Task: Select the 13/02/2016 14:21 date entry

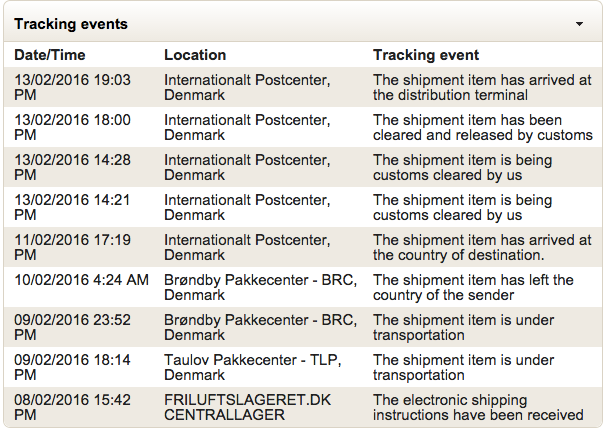Action: pos(72,207)
